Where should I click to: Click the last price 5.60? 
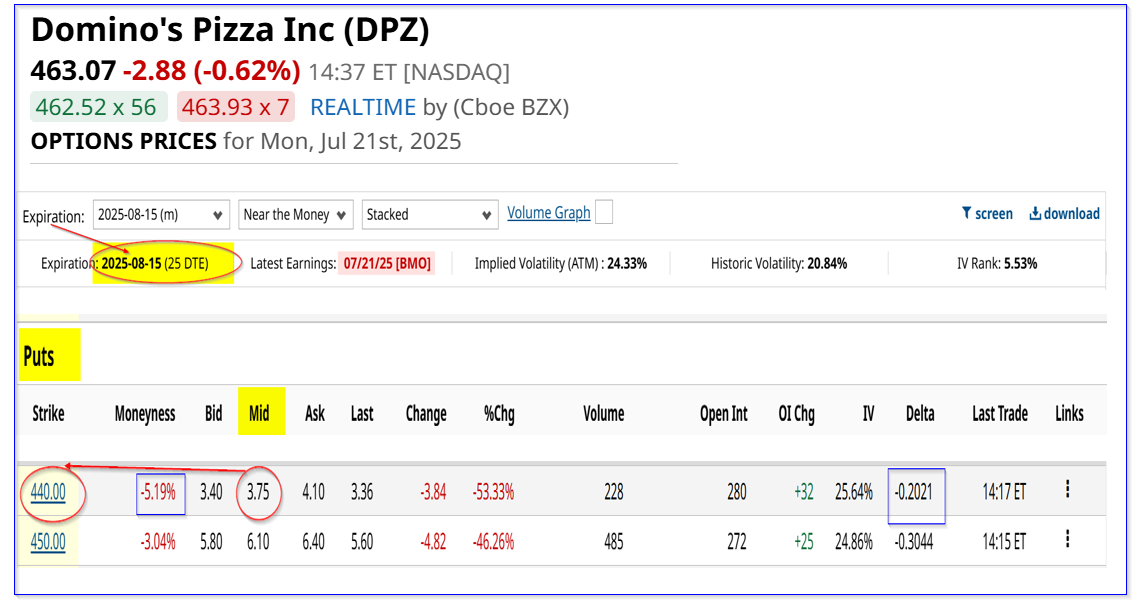click(362, 542)
